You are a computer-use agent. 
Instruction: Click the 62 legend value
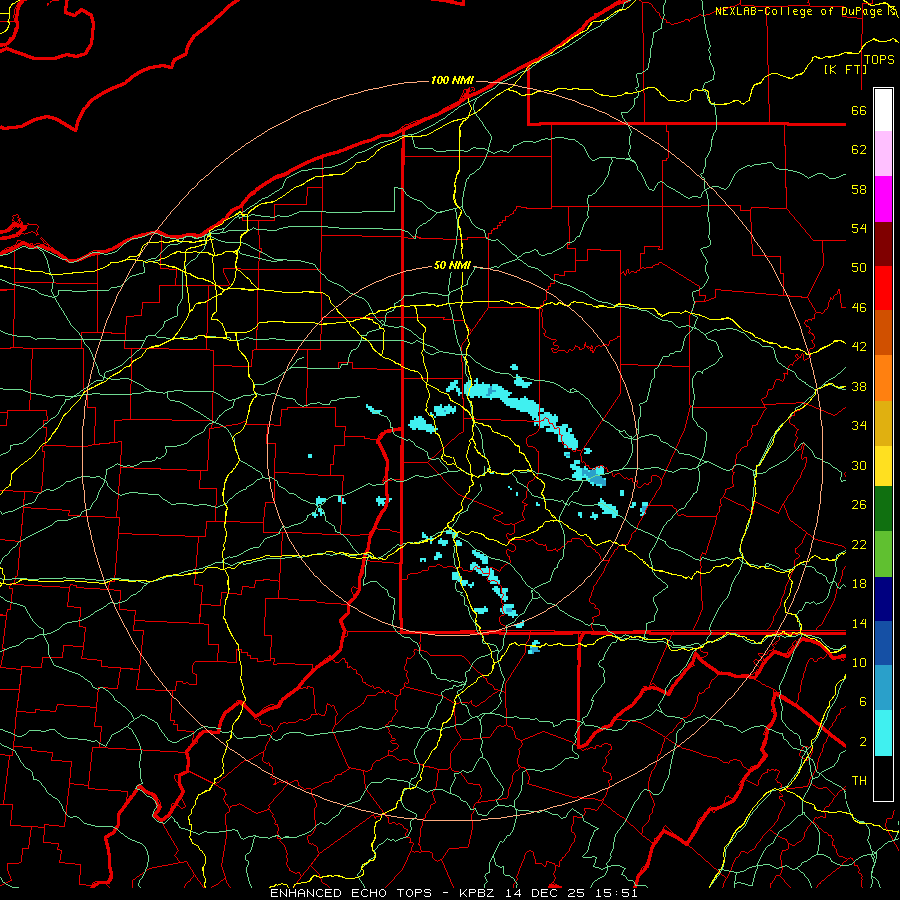(x=859, y=150)
